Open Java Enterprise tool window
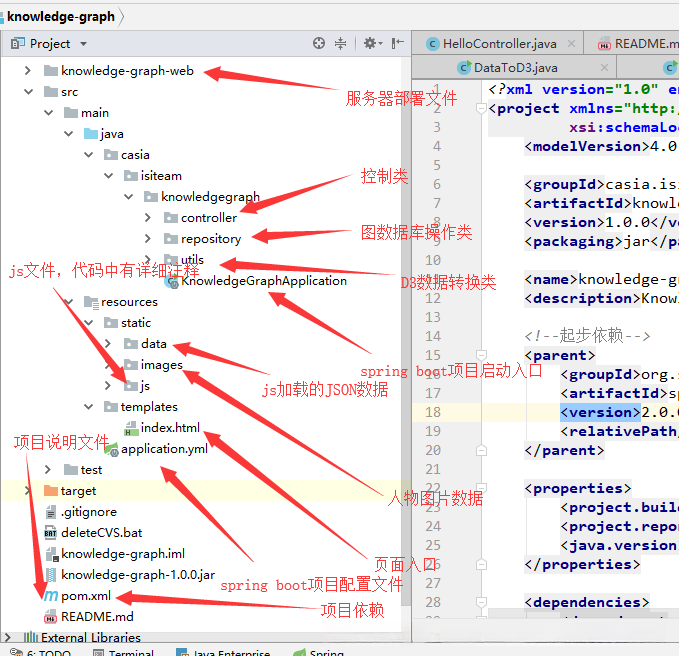This screenshot has height=656, width=679. point(223,652)
